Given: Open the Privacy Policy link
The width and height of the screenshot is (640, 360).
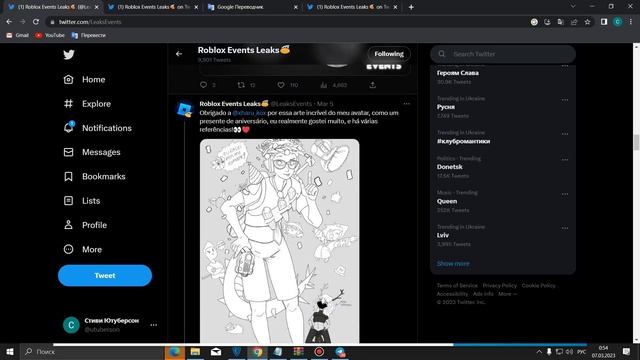Looking at the screenshot, I should 500,285.
